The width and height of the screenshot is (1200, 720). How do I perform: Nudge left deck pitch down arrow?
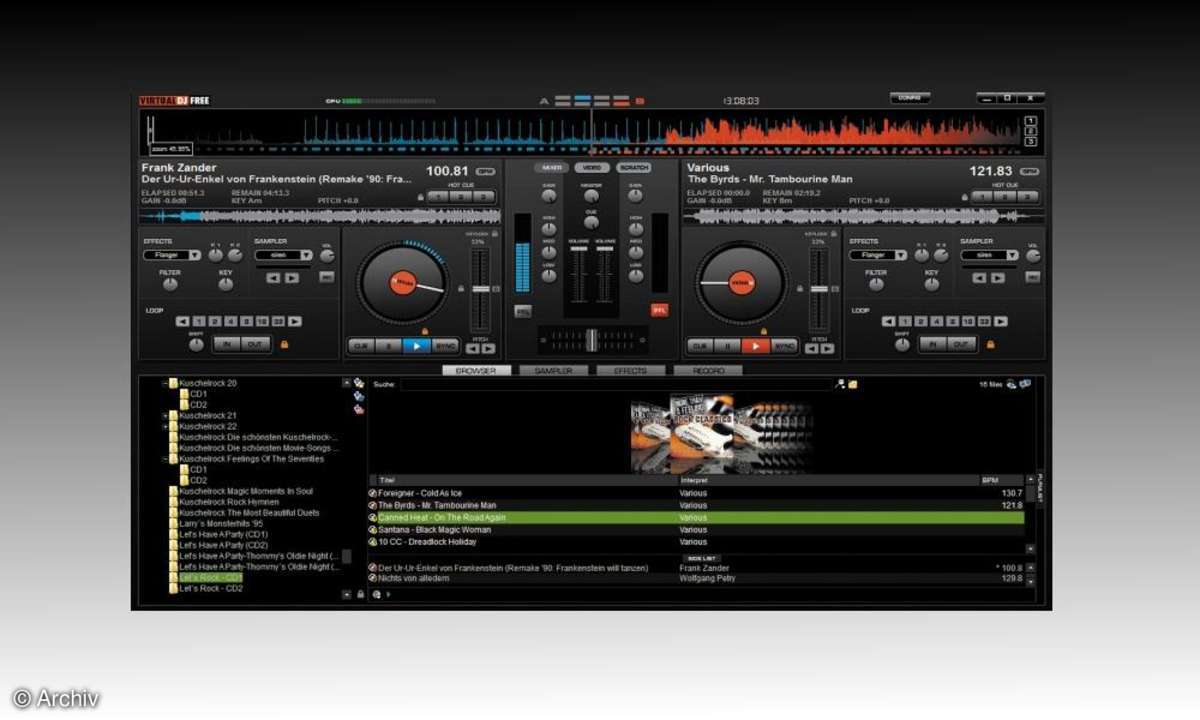point(474,349)
